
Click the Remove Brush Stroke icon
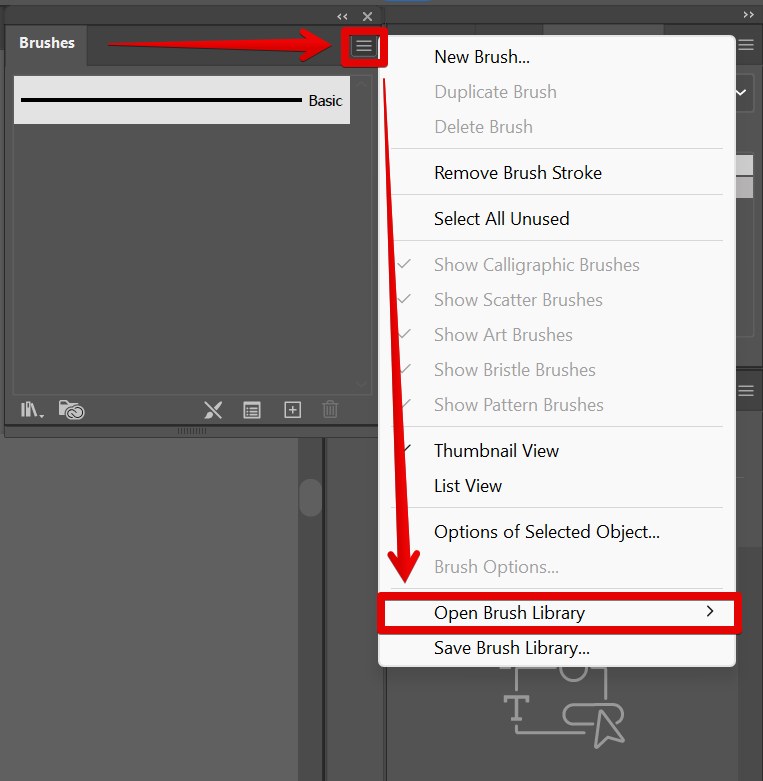coord(213,410)
